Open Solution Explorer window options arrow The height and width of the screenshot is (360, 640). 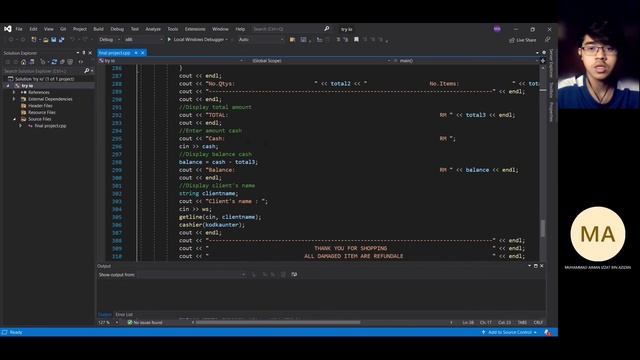click(x=78, y=53)
